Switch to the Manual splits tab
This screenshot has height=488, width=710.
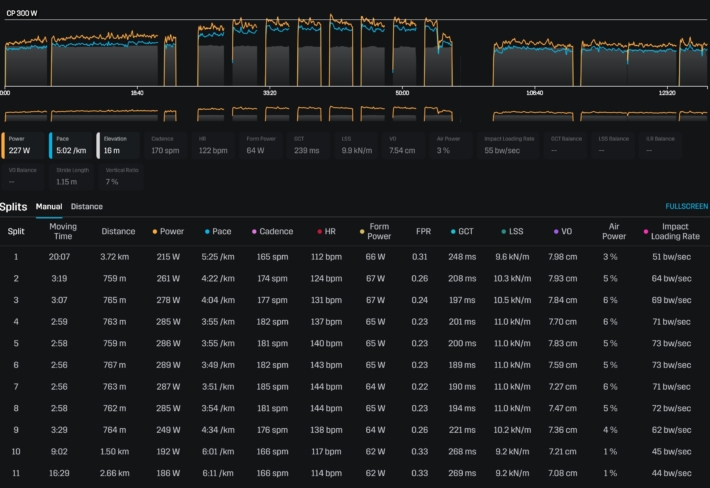point(49,207)
